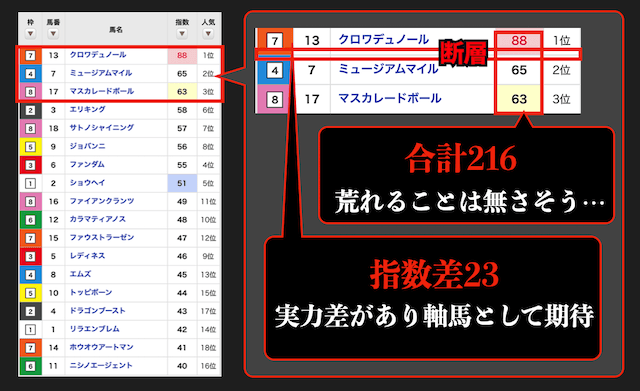Open the レディネス horse link
This screenshot has height=391, width=640.
[x=87, y=255]
